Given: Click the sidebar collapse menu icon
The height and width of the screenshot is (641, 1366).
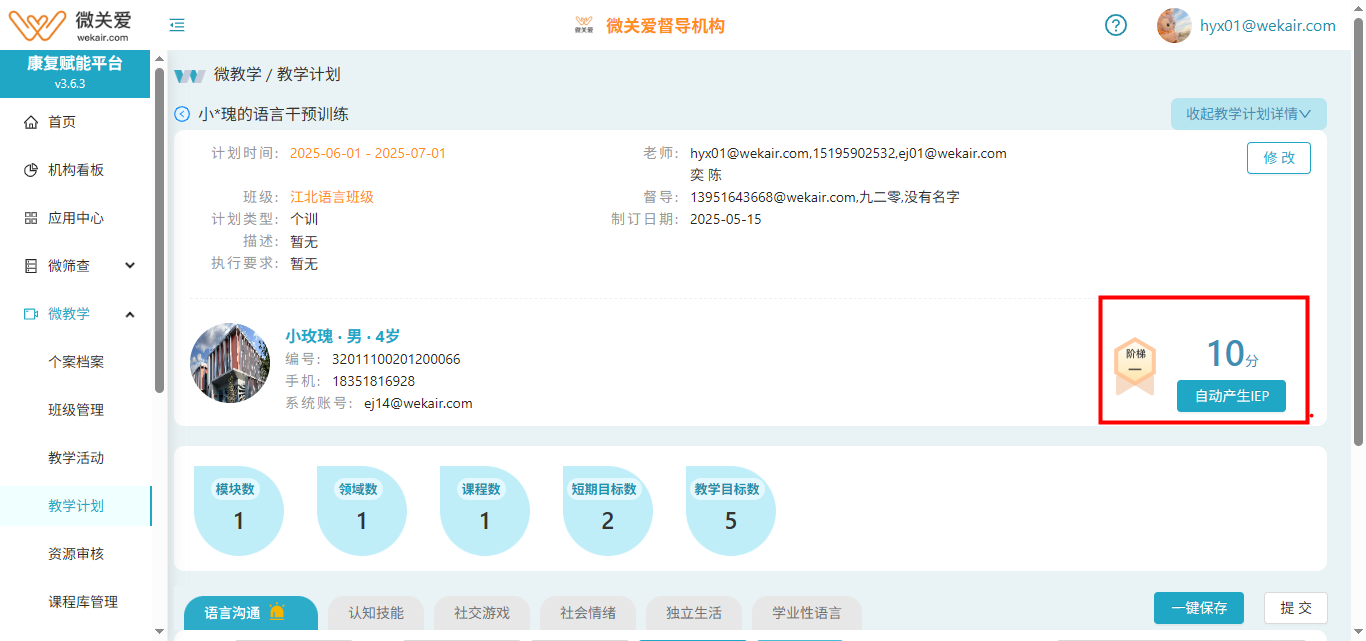Looking at the screenshot, I should click(x=177, y=26).
